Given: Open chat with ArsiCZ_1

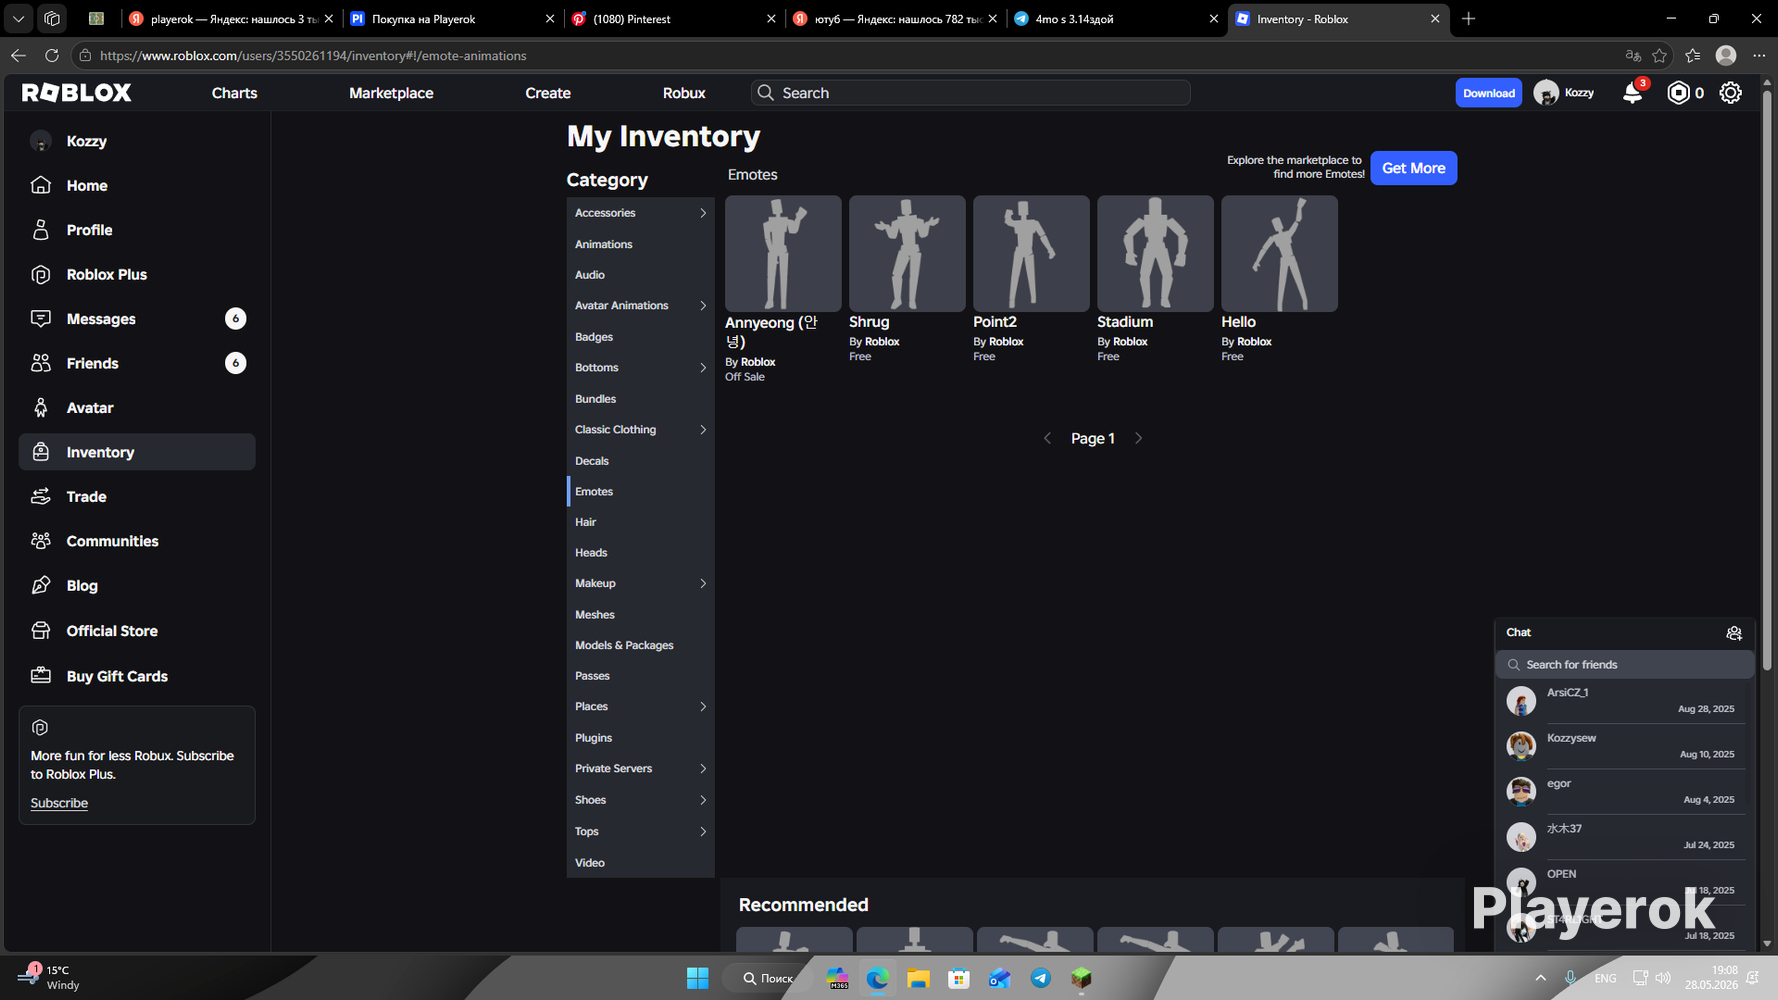Looking at the screenshot, I should tap(1624, 701).
